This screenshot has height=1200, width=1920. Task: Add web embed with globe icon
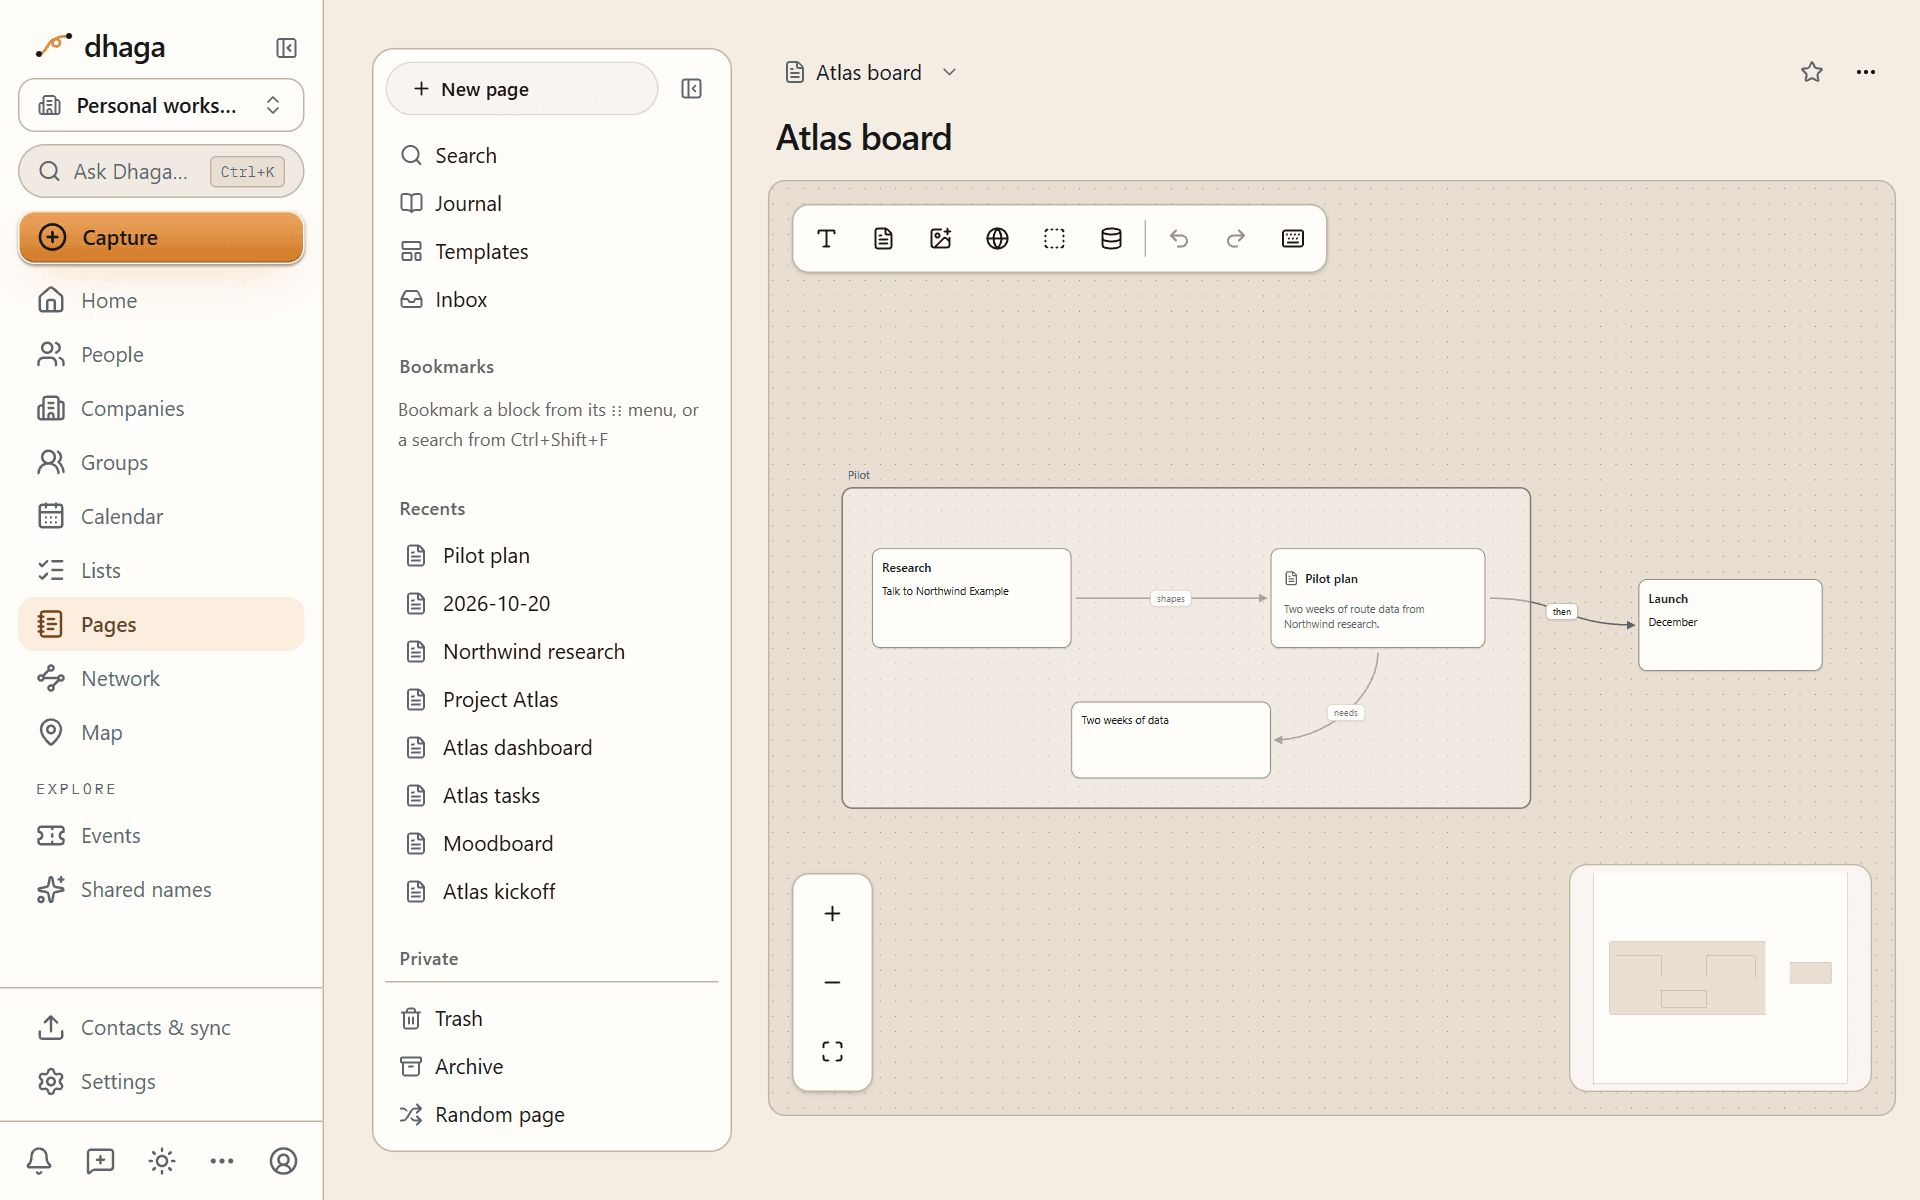pyautogui.click(x=997, y=238)
